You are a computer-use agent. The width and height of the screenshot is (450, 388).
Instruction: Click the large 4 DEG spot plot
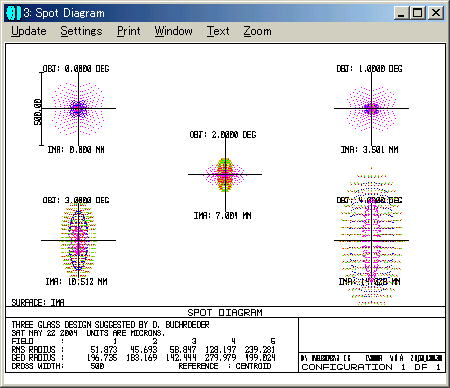click(x=371, y=237)
